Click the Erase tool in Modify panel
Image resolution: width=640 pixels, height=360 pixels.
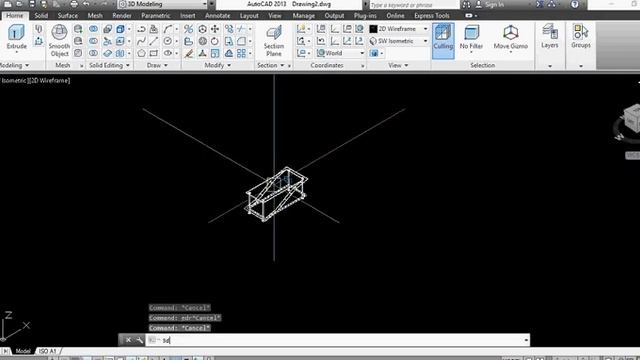pos(188,53)
